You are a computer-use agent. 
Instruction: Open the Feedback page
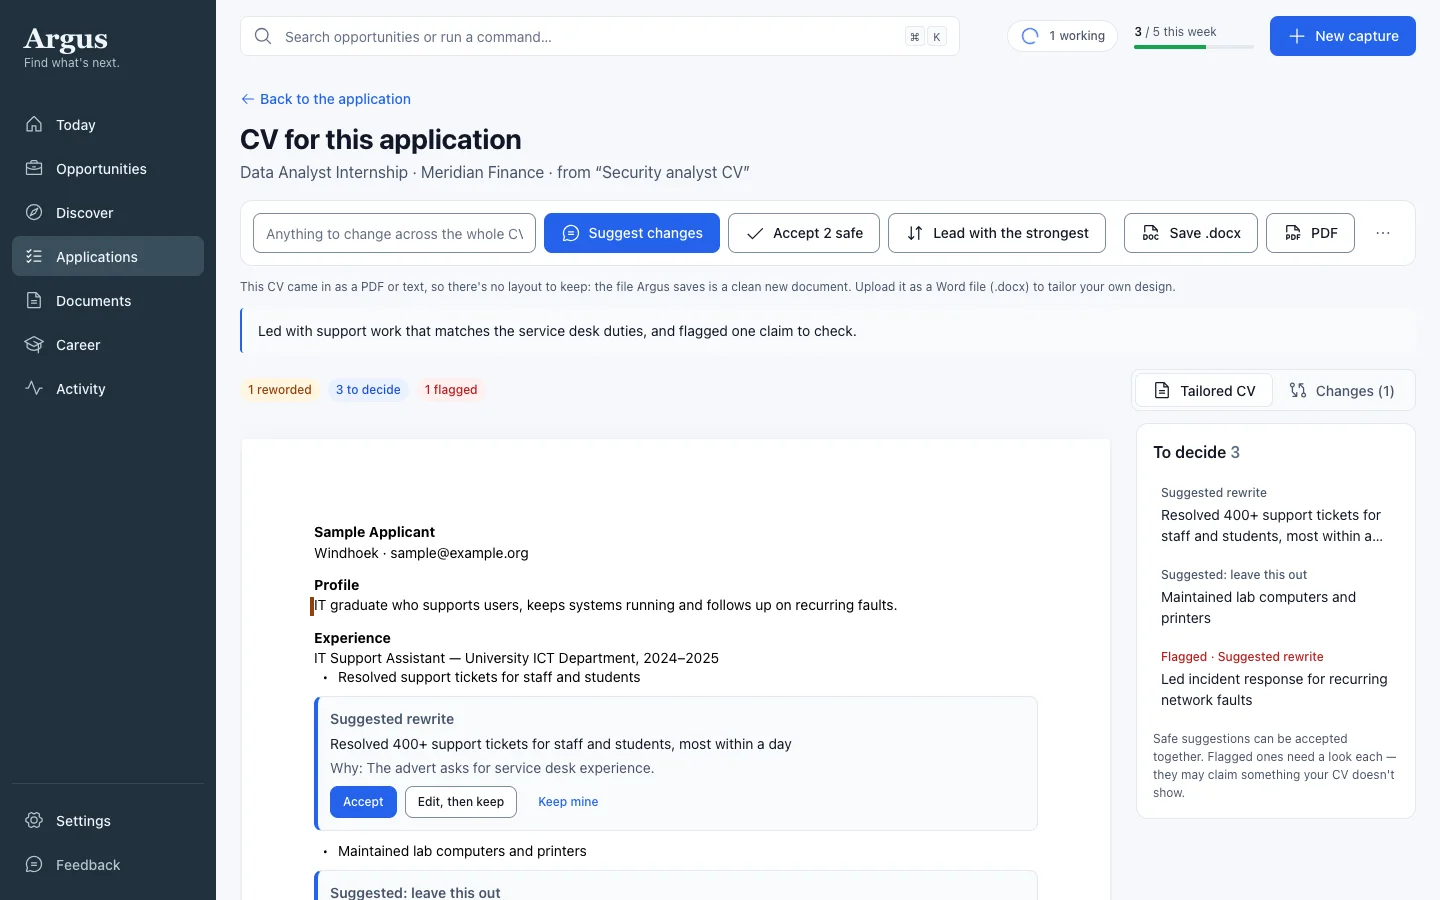[x=108, y=865]
